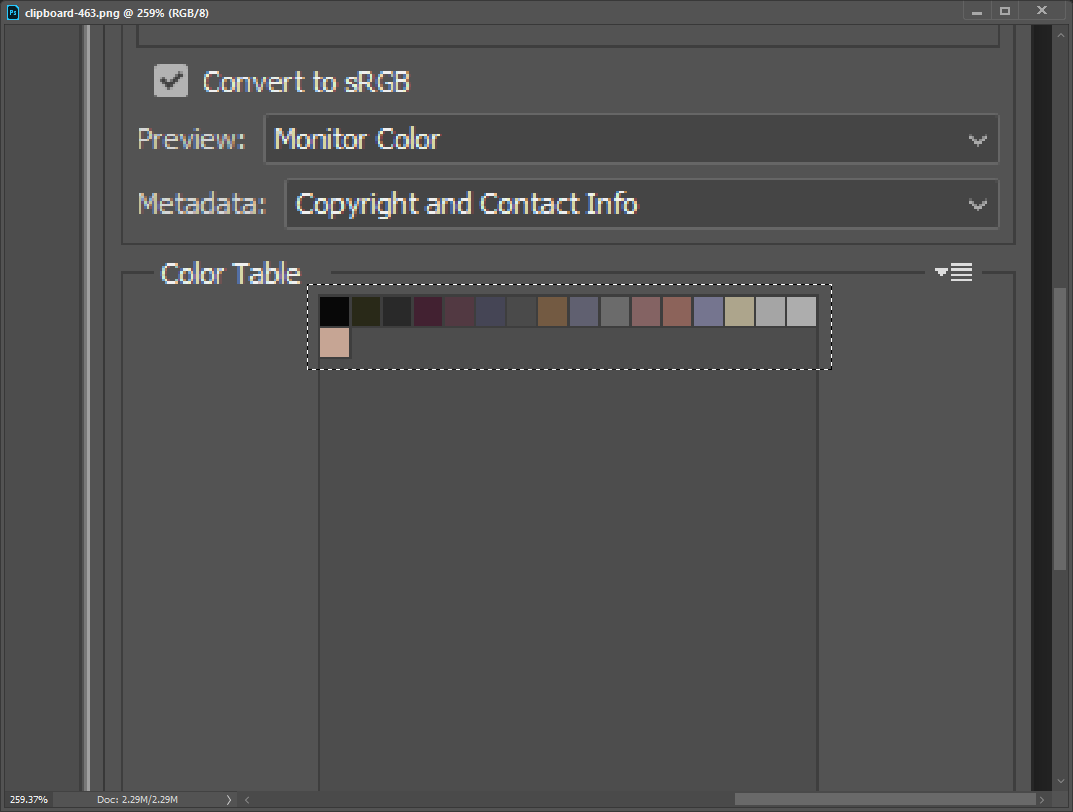The width and height of the screenshot is (1073, 812).
Task: Select the black swatch in Color Table
Action: click(x=334, y=312)
